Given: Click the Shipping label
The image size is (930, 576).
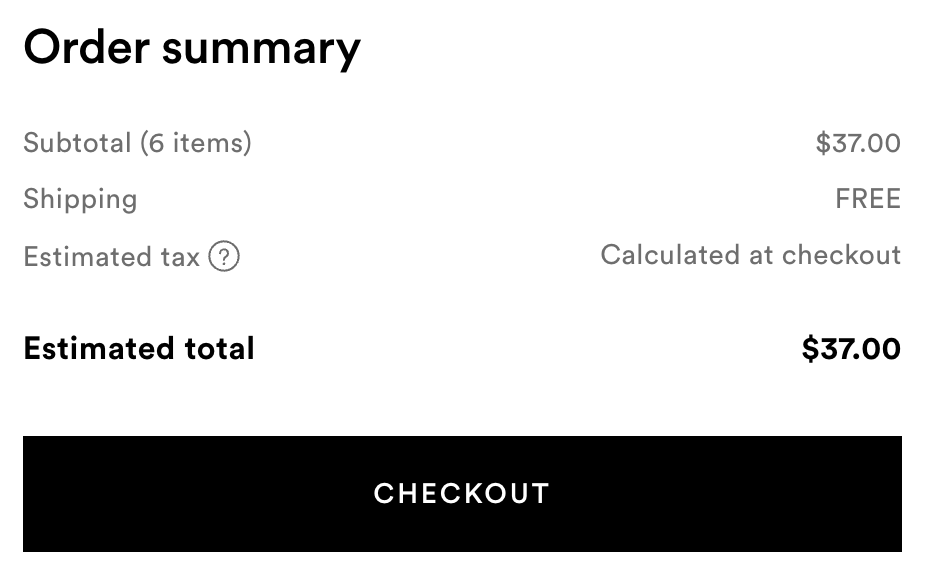Looking at the screenshot, I should pyautogui.click(x=80, y=199).
